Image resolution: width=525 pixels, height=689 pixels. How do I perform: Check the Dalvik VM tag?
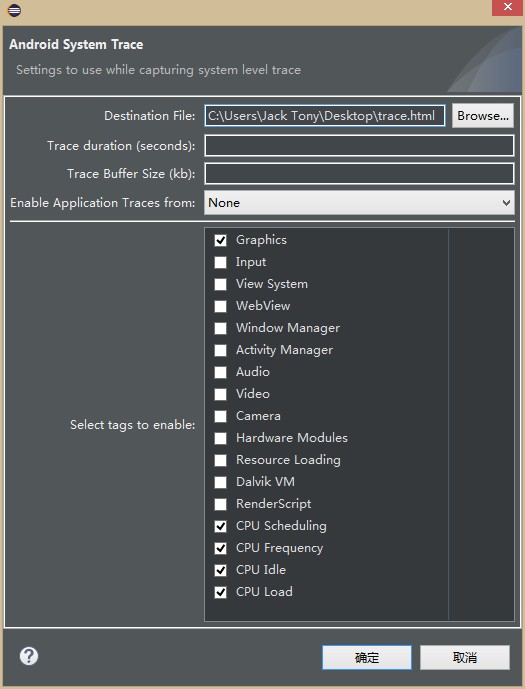(x=220, y=482)
